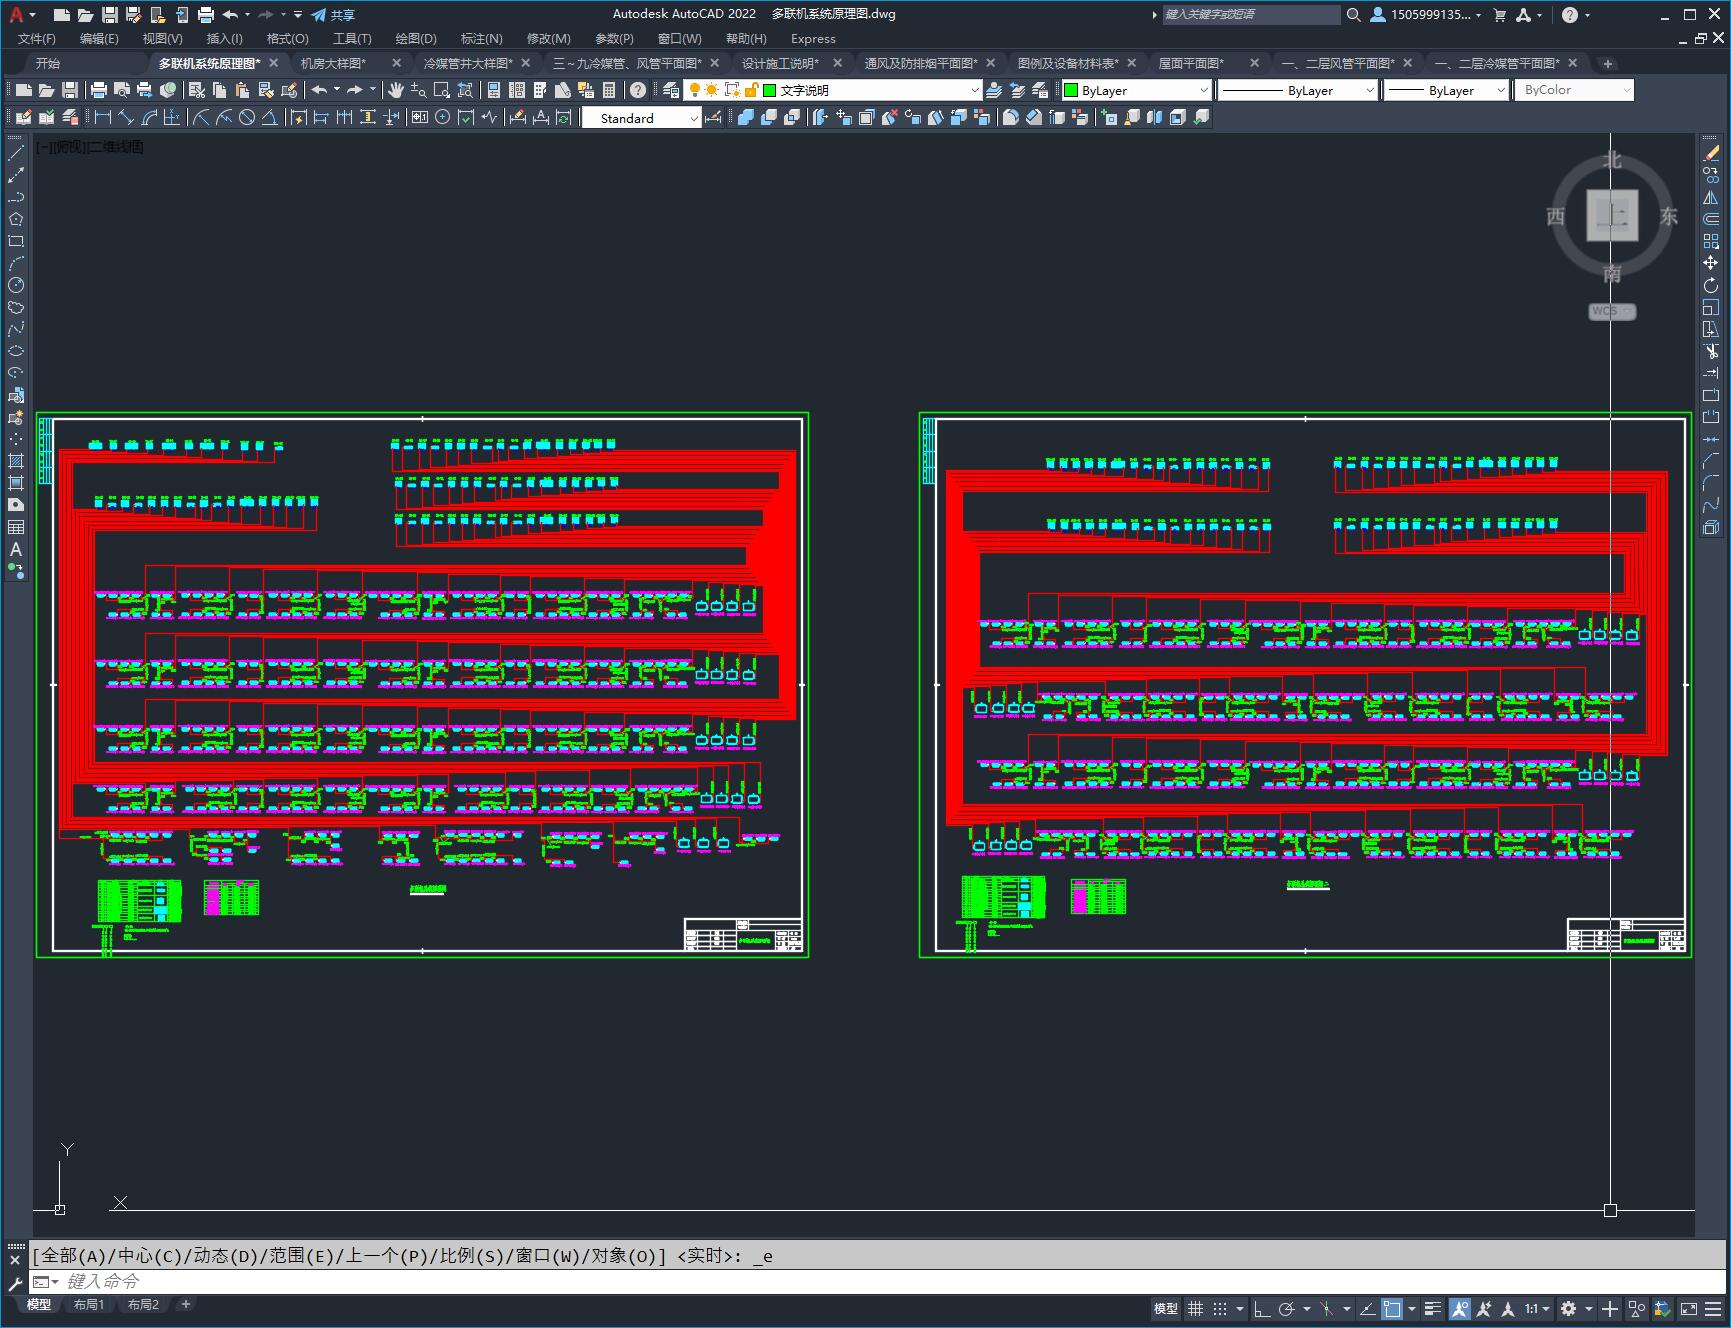1731x1328 pixels.
Task: Switch to the 屋面平面图 tab
Action: [x=1191, y=63]
